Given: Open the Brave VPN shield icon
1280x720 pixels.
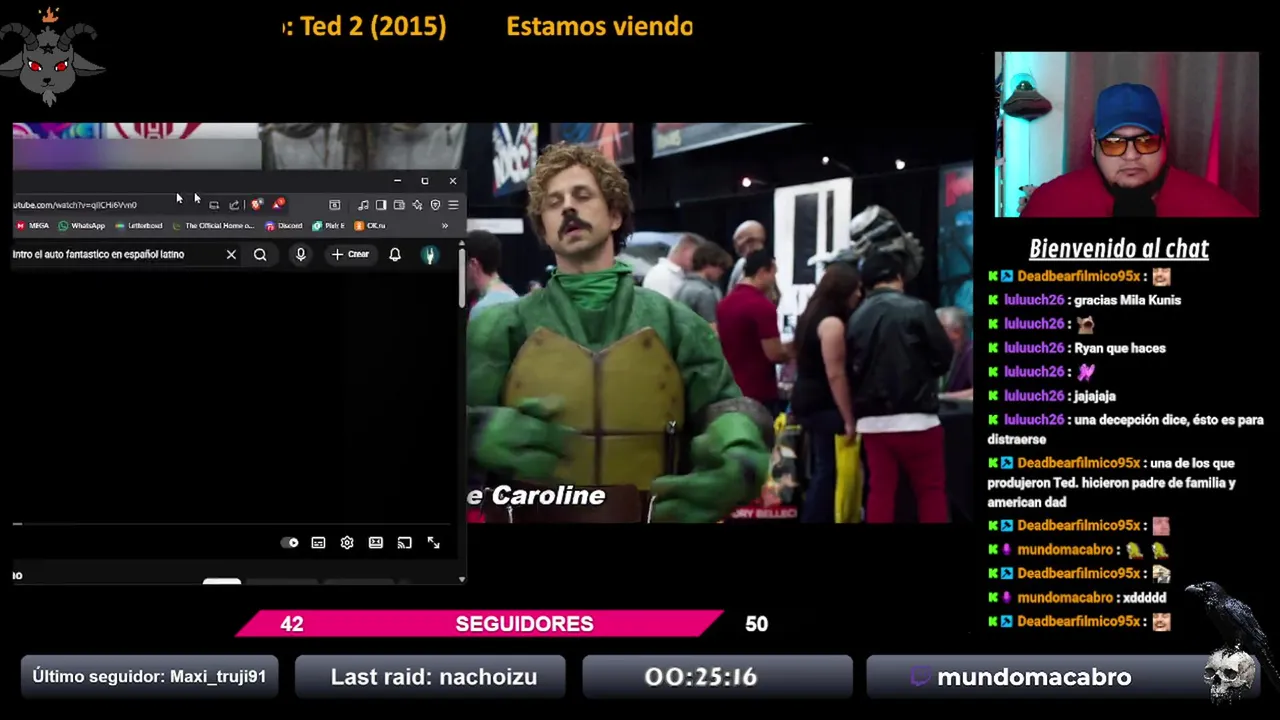Looking at the screenshot, I should (x=435, y=205).
